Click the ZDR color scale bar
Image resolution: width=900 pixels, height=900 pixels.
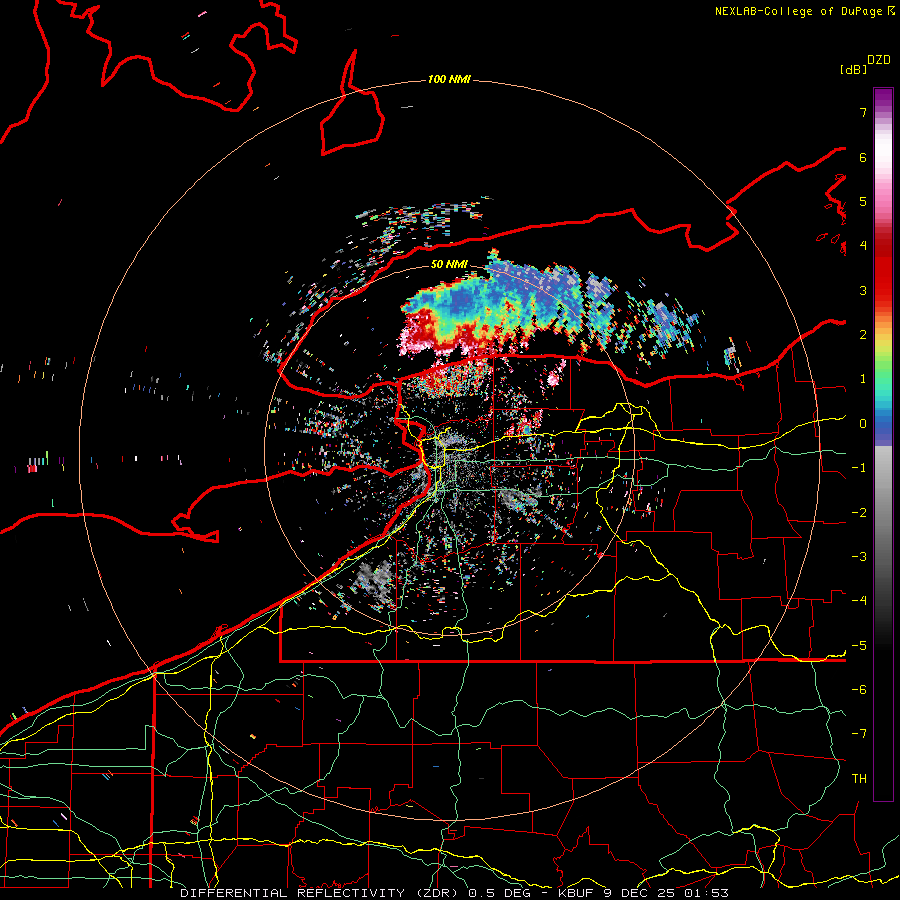coord(883,444)
